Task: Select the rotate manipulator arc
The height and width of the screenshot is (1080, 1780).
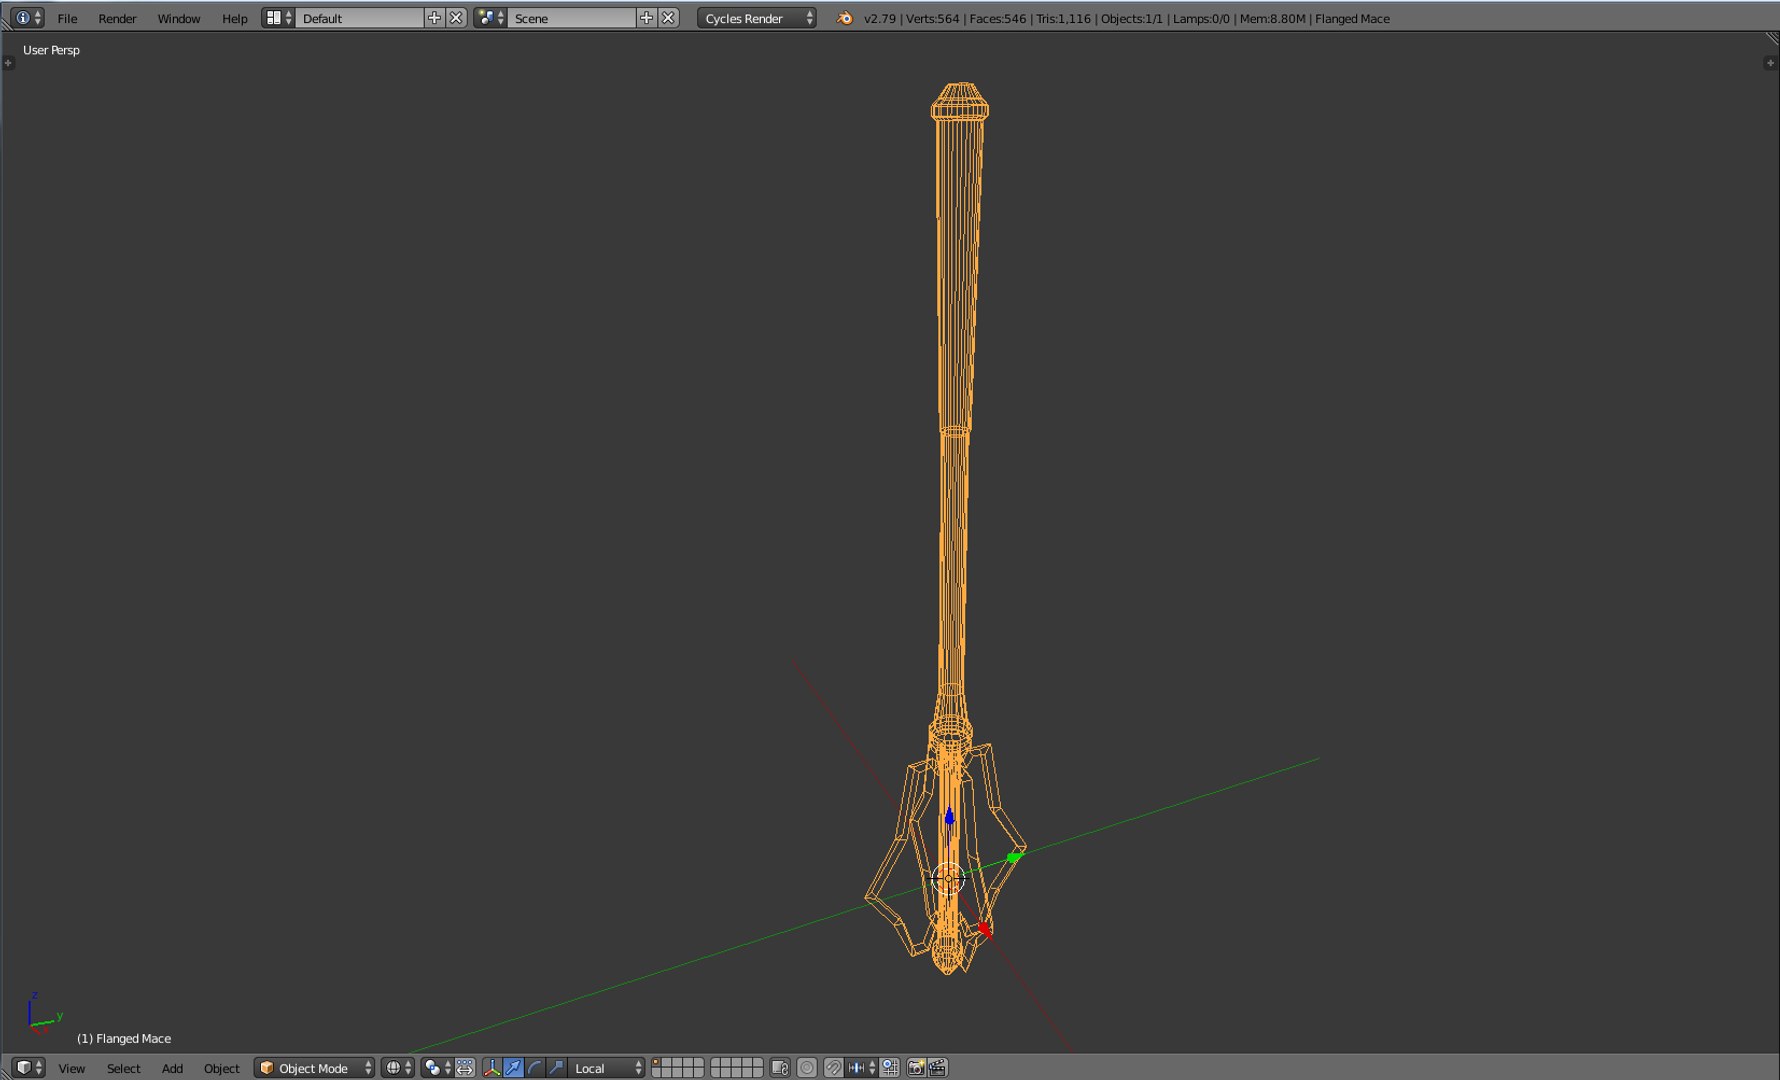Action: [x=534, y=1068]
